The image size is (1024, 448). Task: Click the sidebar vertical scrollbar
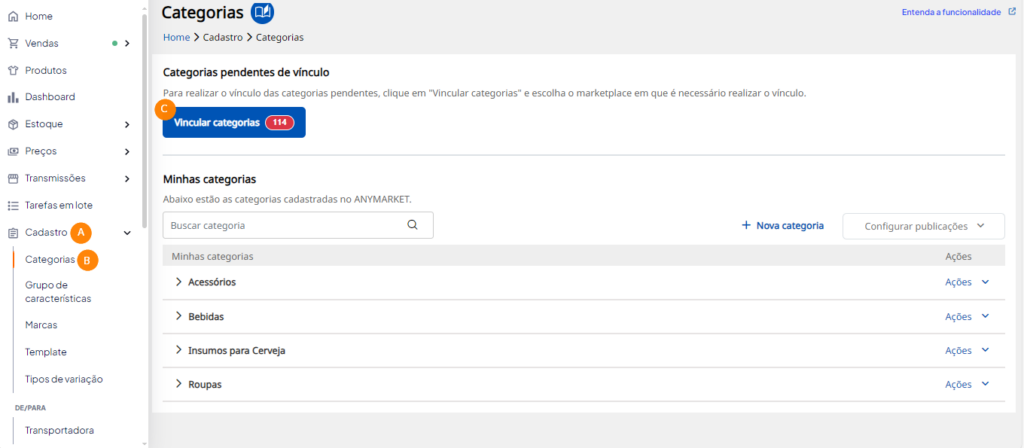tap(144, 121)
